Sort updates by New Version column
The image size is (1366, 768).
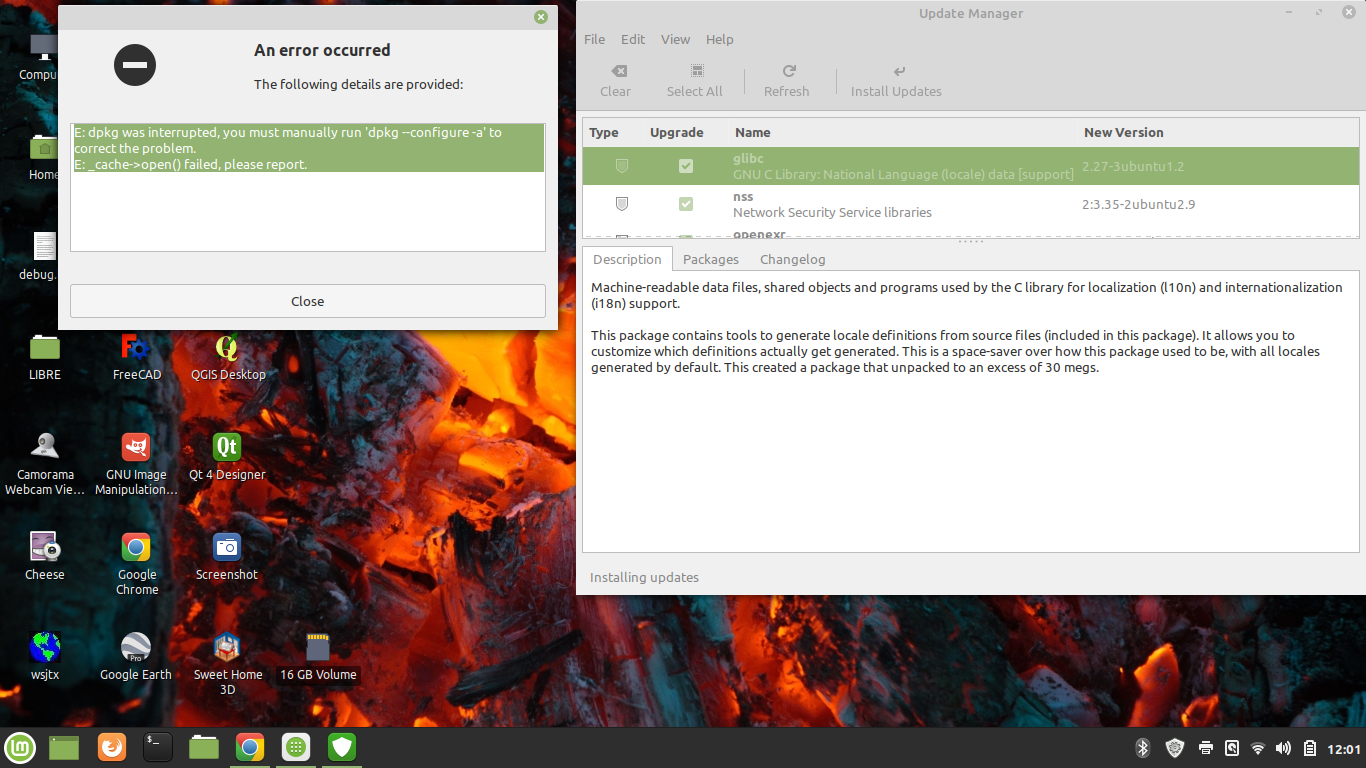click(1124, 132)
